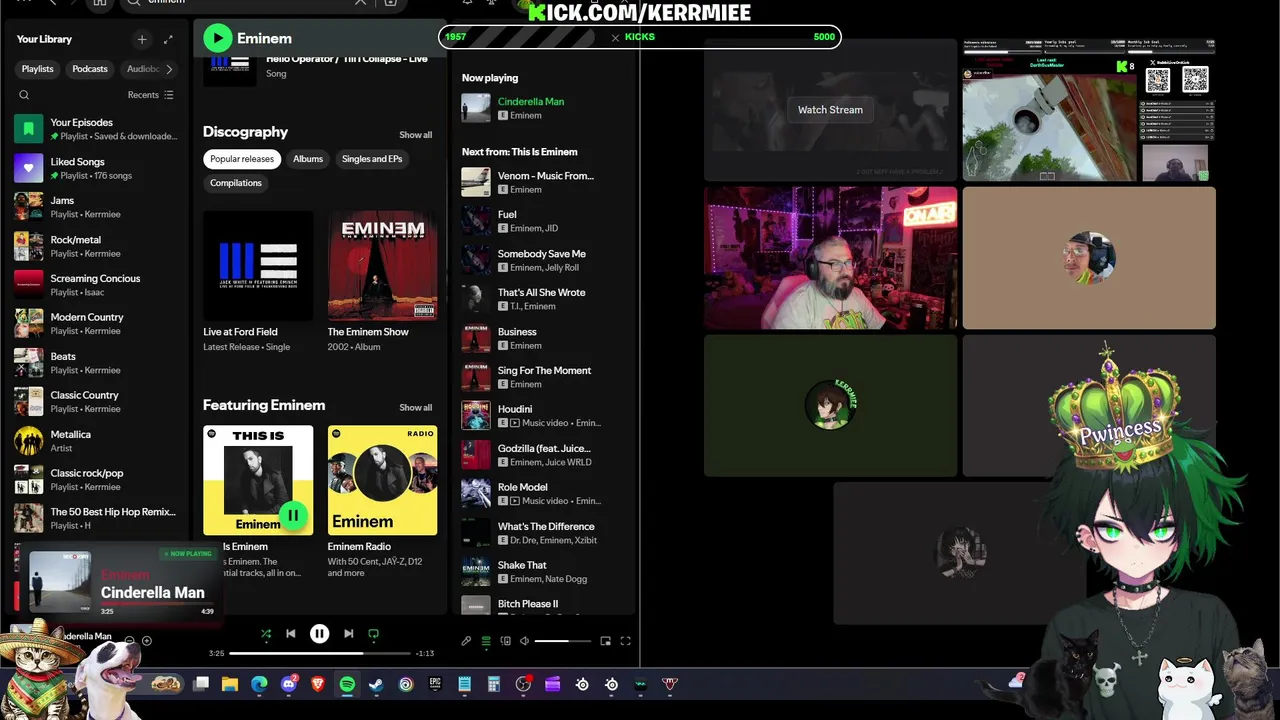The width and height of the screenshot is (1280, 720).
Task: Play Godzilla (feat. Juice WRLD) in queue
Action: pyautogui.click(x=545, y=455)
